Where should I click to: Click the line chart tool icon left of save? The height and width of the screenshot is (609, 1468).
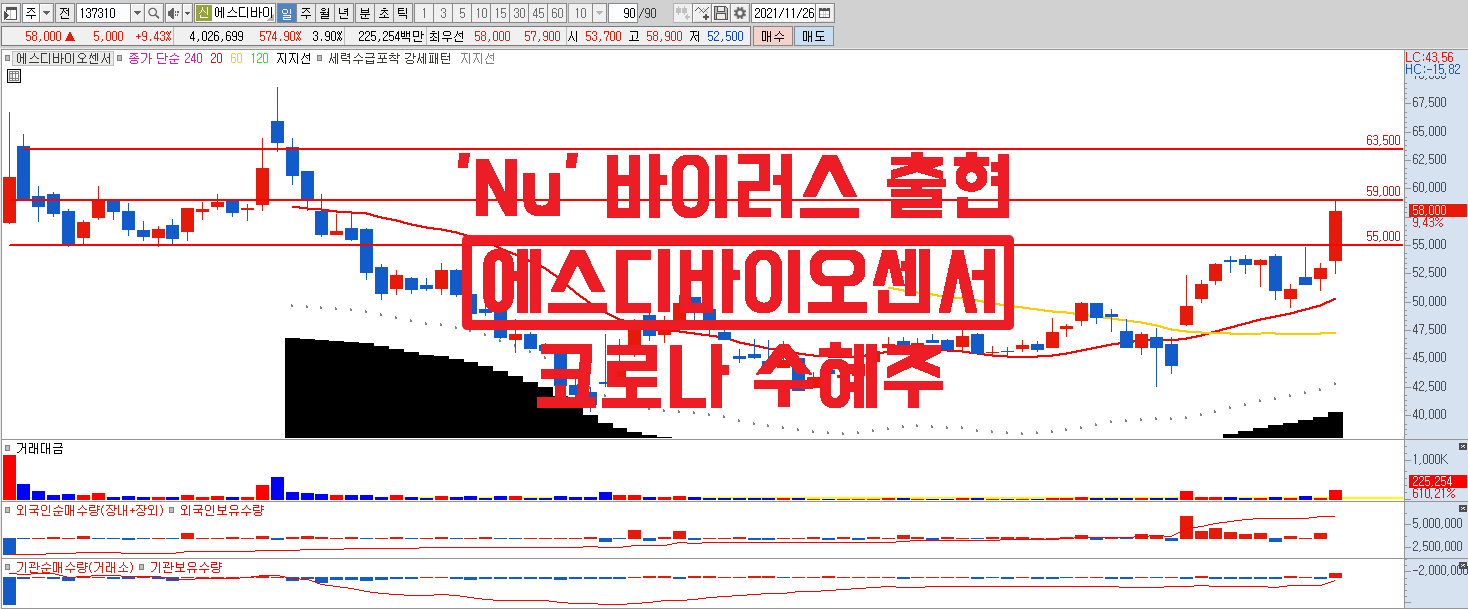pos(701,13)
